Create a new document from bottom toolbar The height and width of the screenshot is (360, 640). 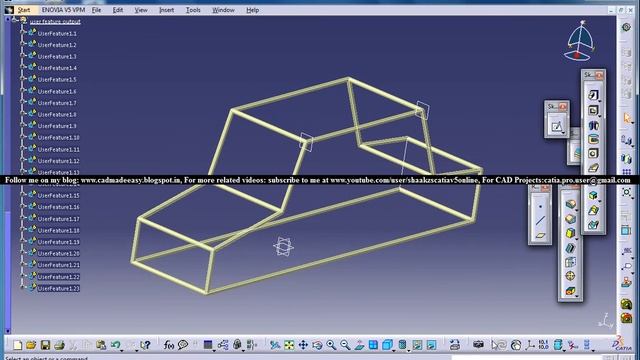click(18, 345)
